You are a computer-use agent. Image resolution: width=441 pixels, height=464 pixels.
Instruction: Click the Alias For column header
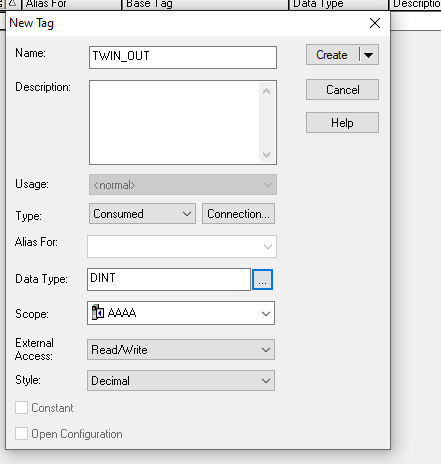point(72,4)
